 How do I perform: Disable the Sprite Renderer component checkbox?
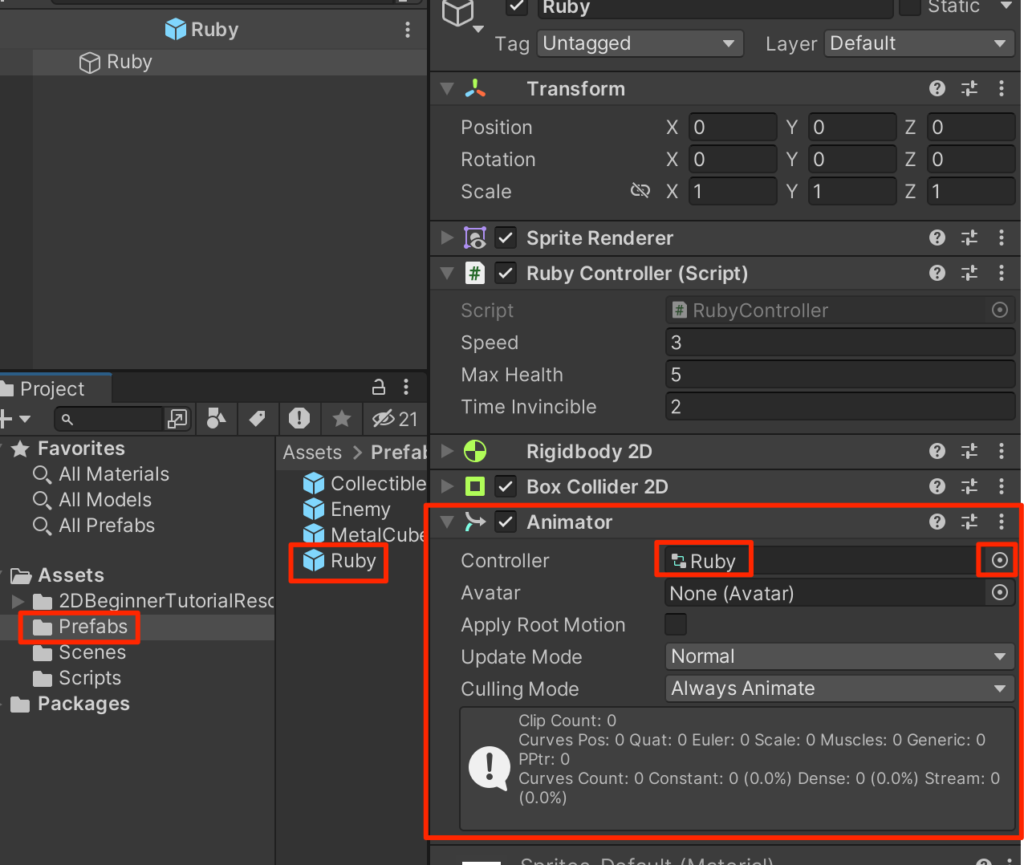click(x=505, y=238)
